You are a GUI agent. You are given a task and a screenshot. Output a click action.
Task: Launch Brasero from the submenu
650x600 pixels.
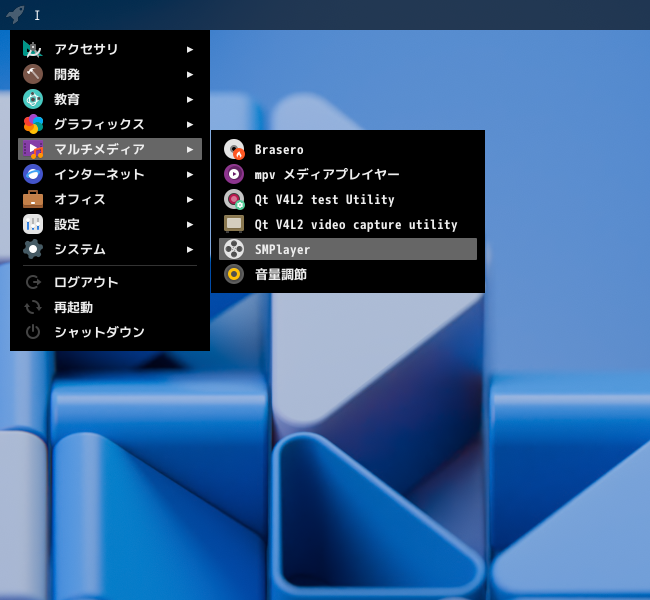(348, 149)
